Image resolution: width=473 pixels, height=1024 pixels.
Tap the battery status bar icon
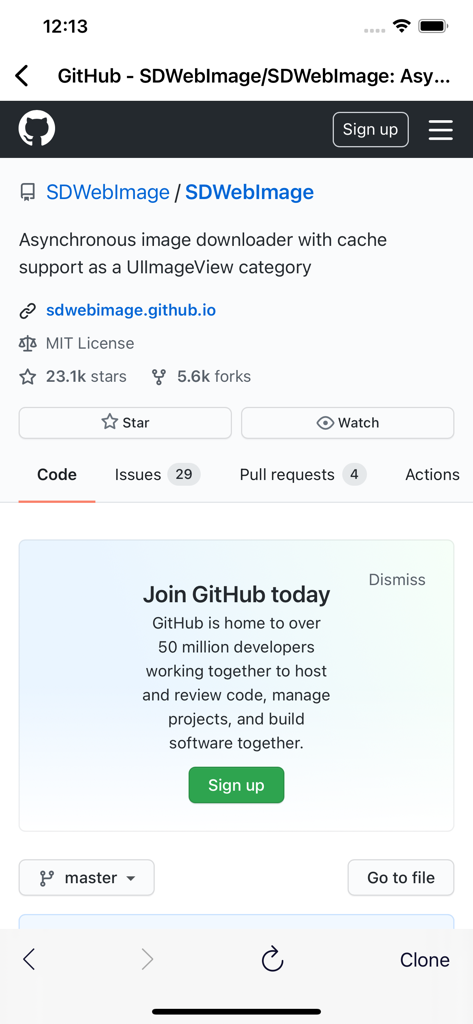coord(432,26)
